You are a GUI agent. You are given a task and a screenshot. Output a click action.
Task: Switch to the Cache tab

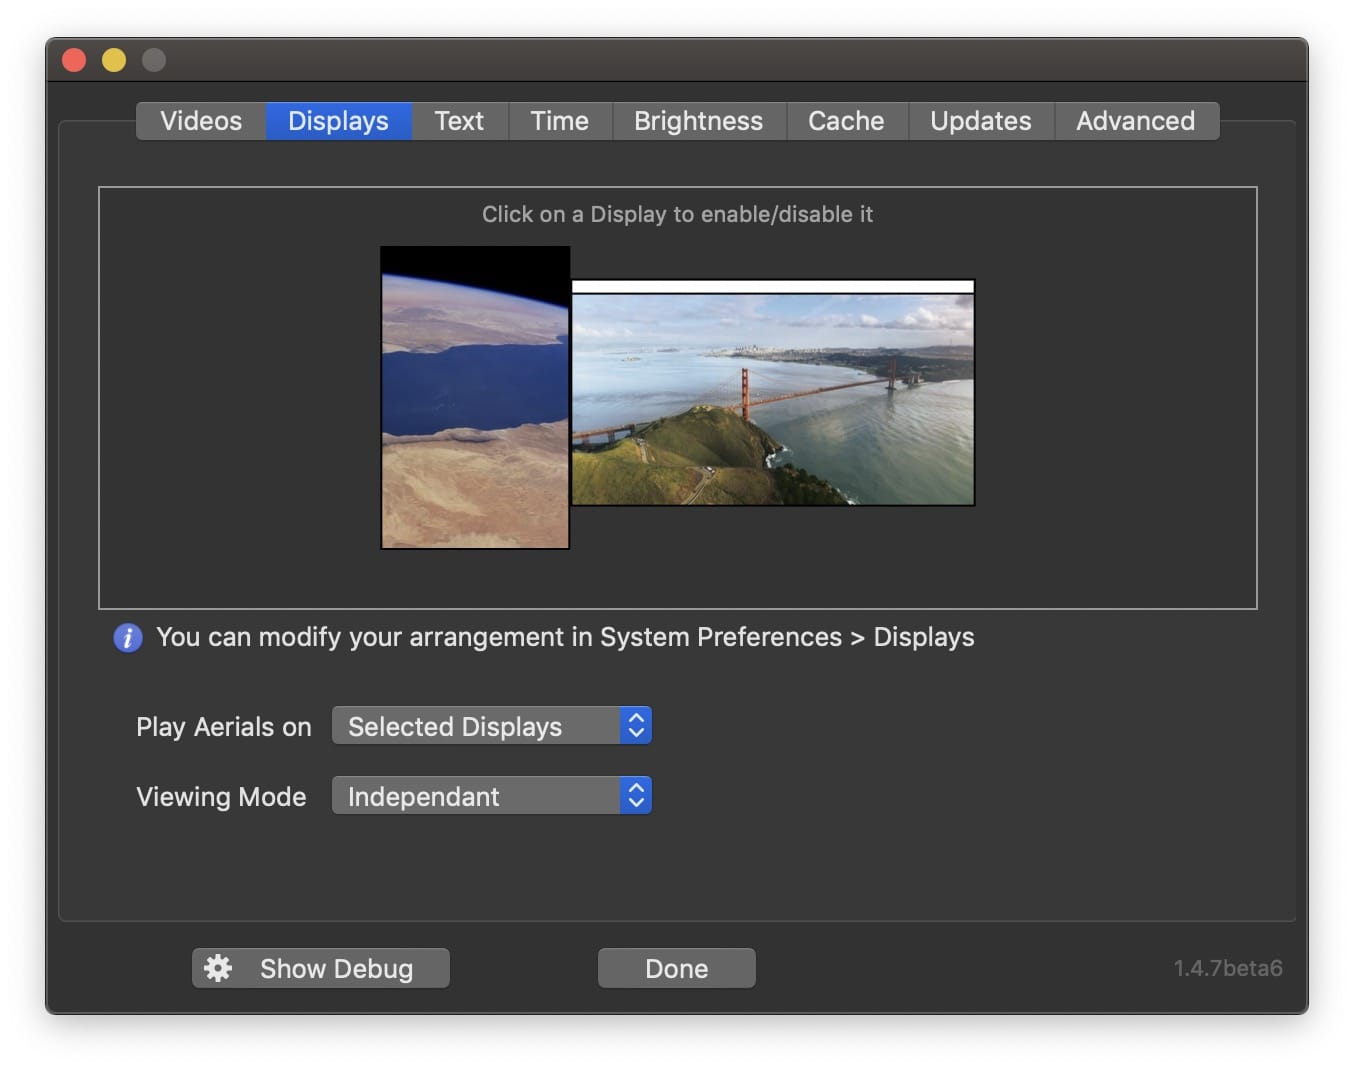[847, 121]
